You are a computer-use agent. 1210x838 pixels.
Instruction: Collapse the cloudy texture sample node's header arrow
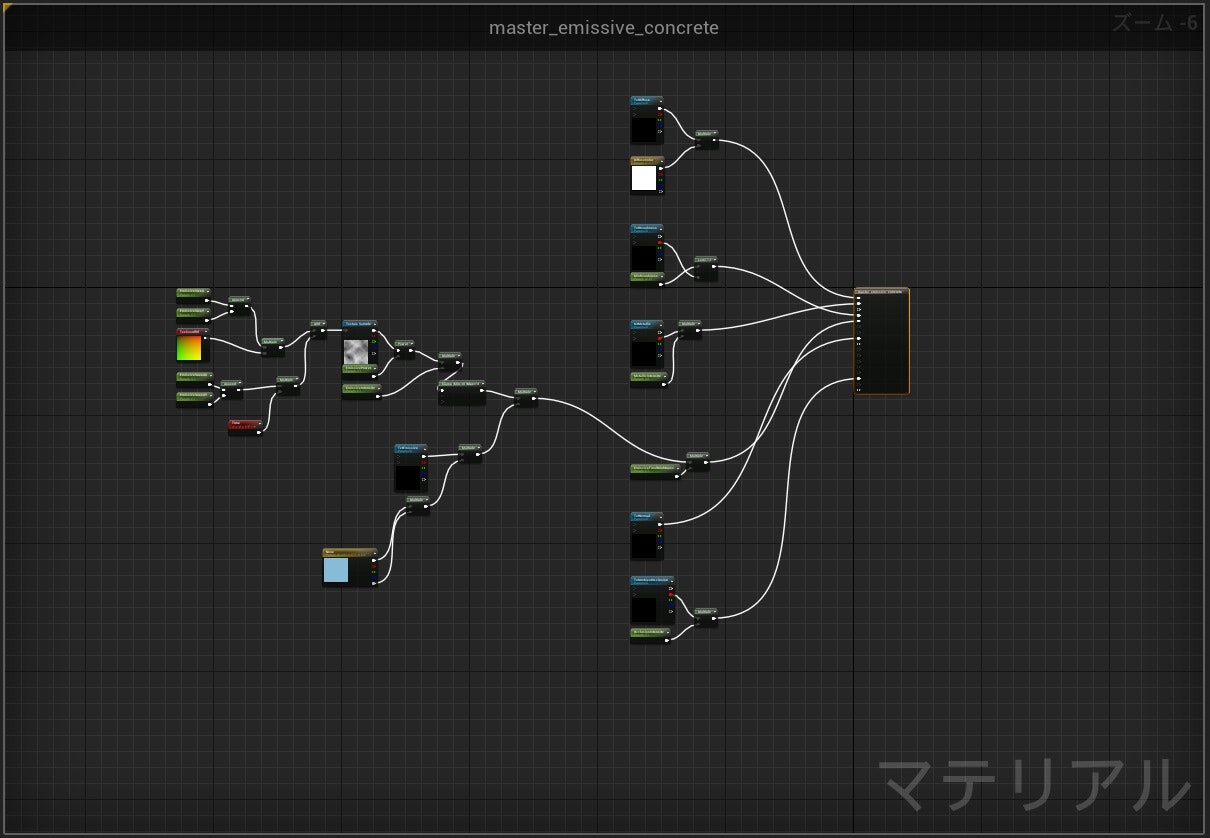click(373, 324)
